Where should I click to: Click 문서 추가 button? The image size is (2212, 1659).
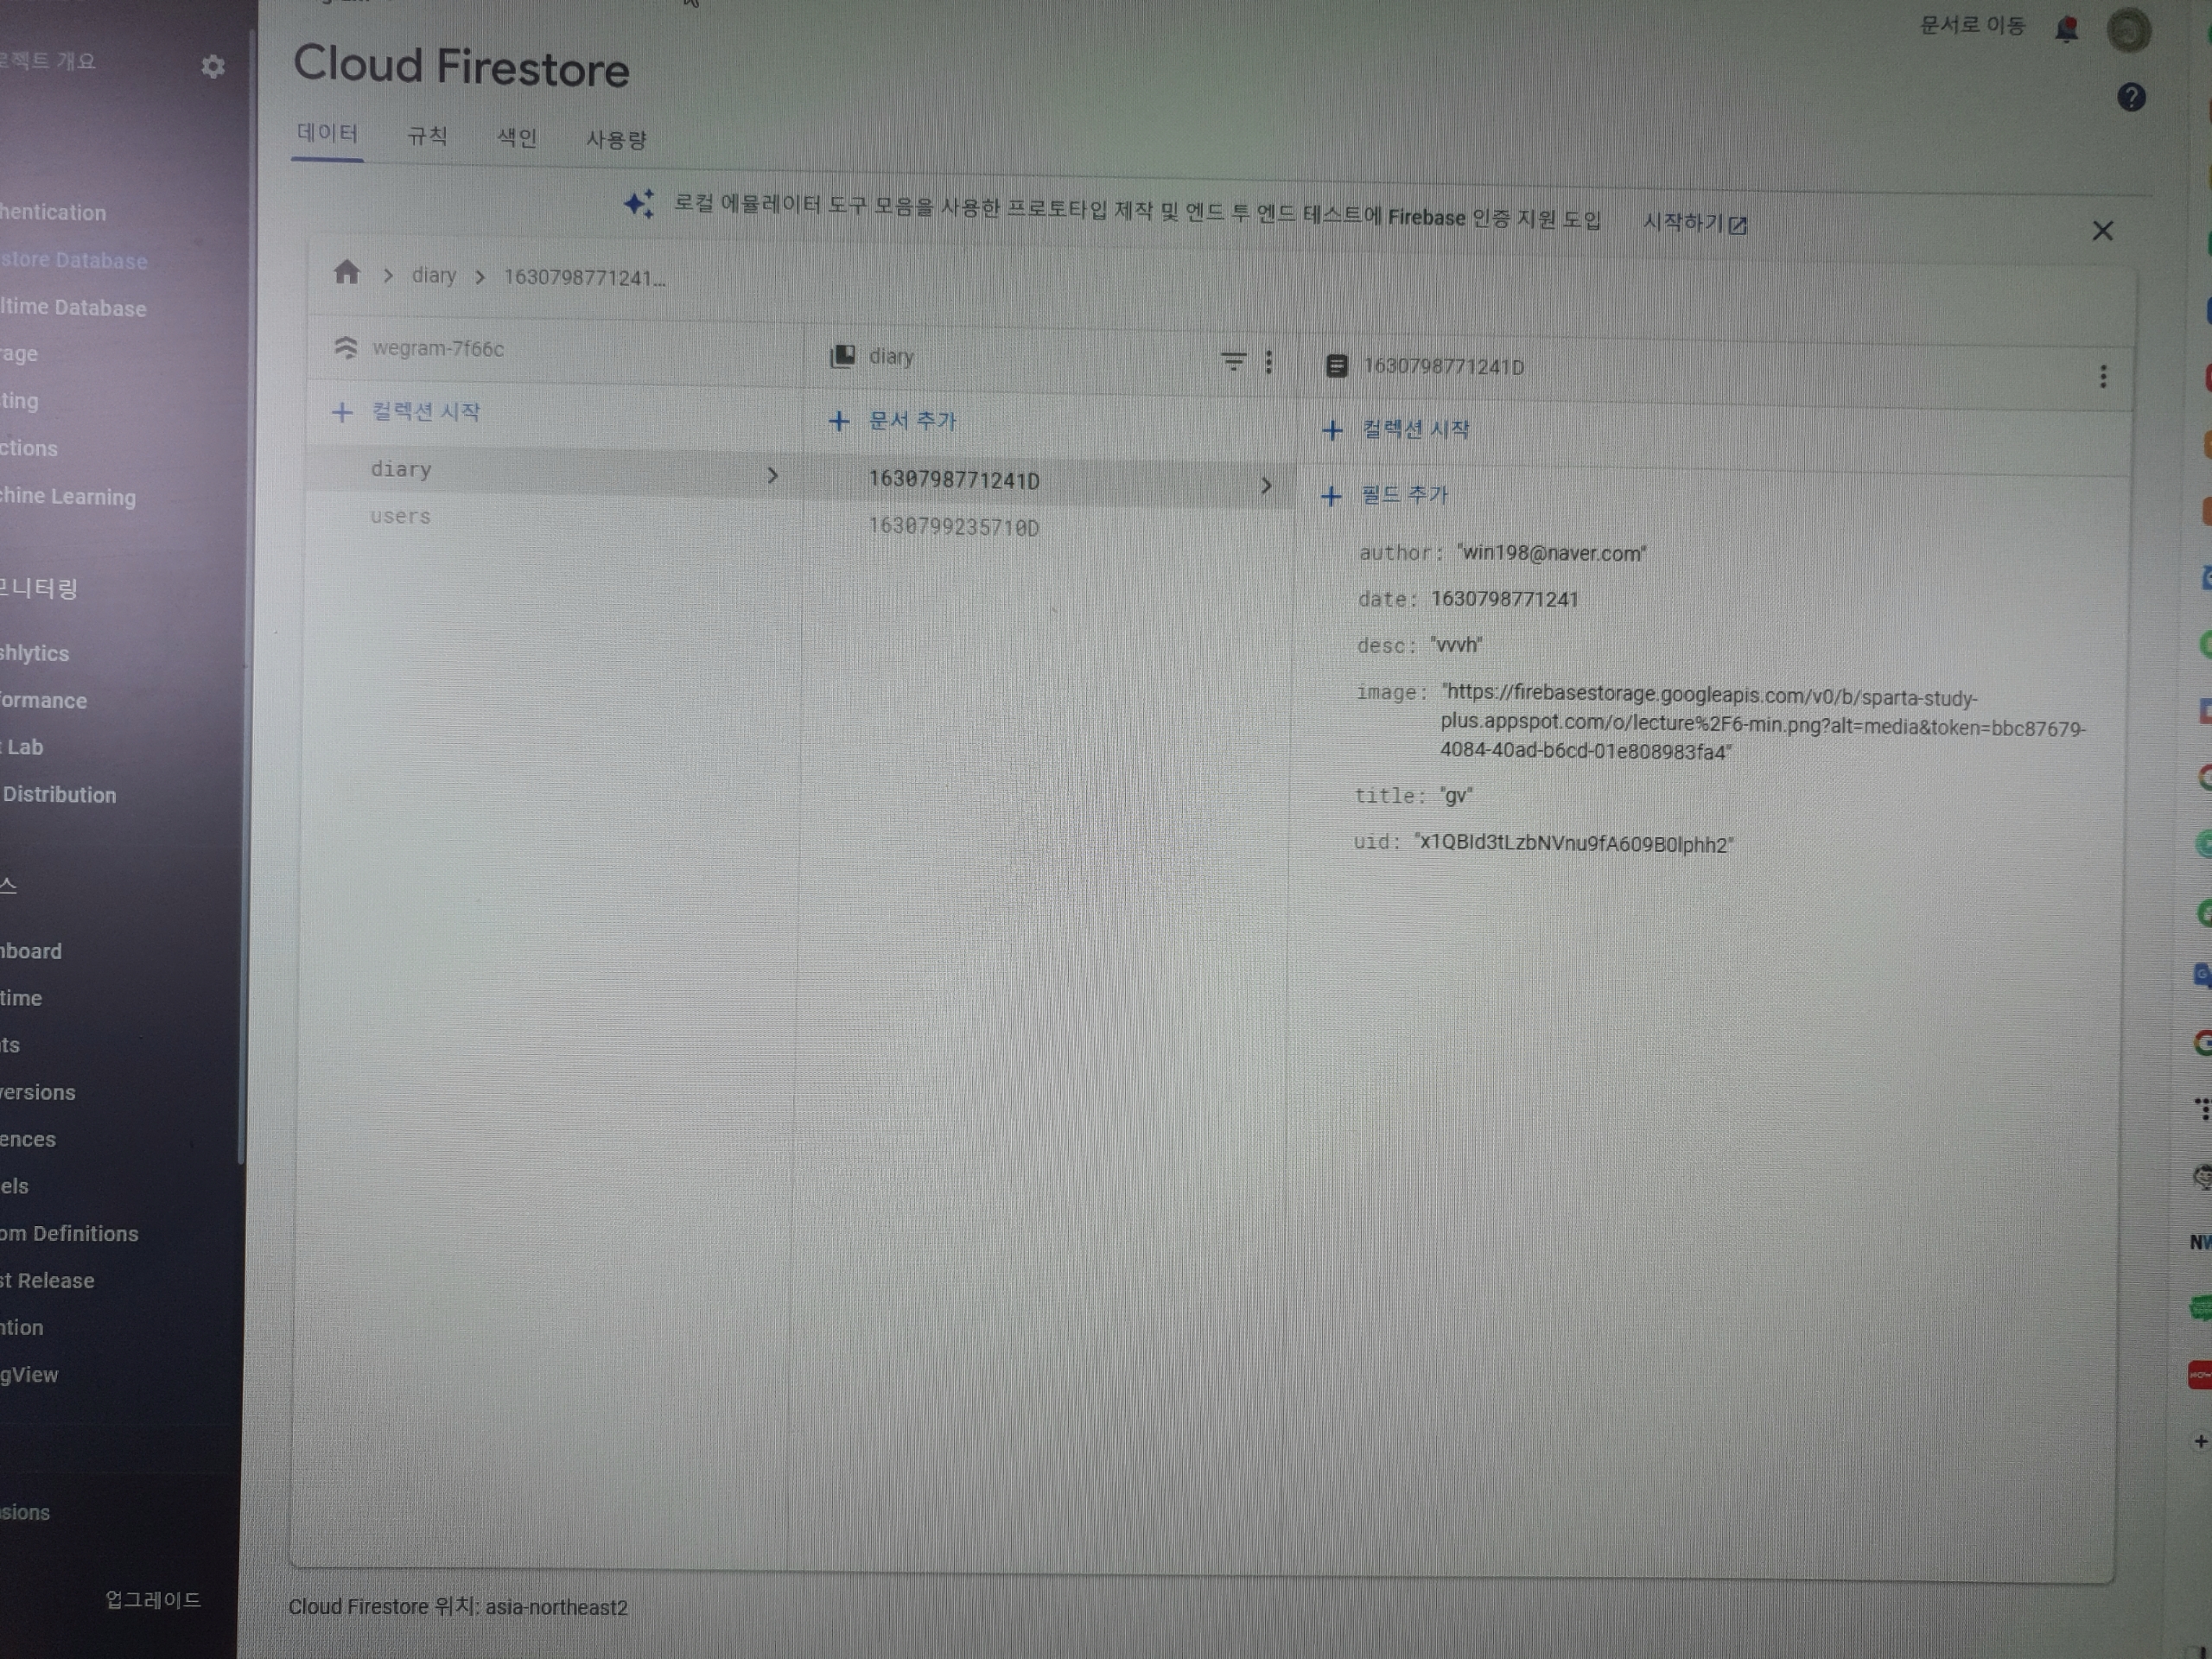tap(893, 421)
